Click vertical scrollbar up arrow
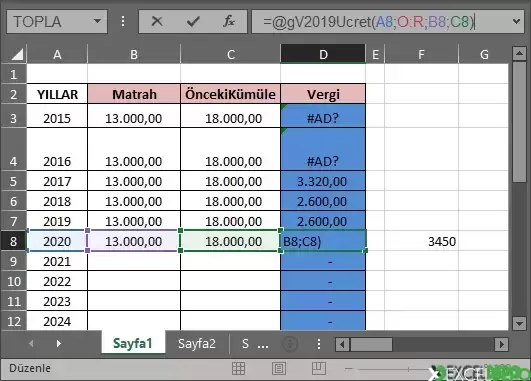 click(519, 53)
